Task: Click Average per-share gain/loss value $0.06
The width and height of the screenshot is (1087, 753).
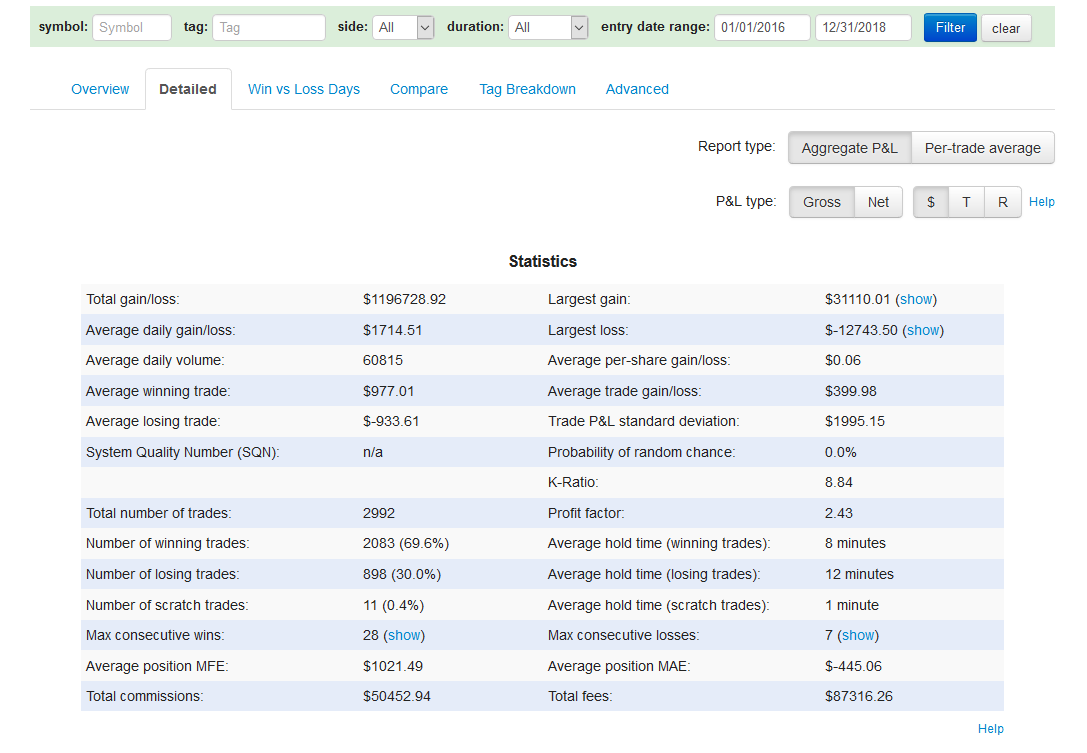Action: click(x=842, y=361)
